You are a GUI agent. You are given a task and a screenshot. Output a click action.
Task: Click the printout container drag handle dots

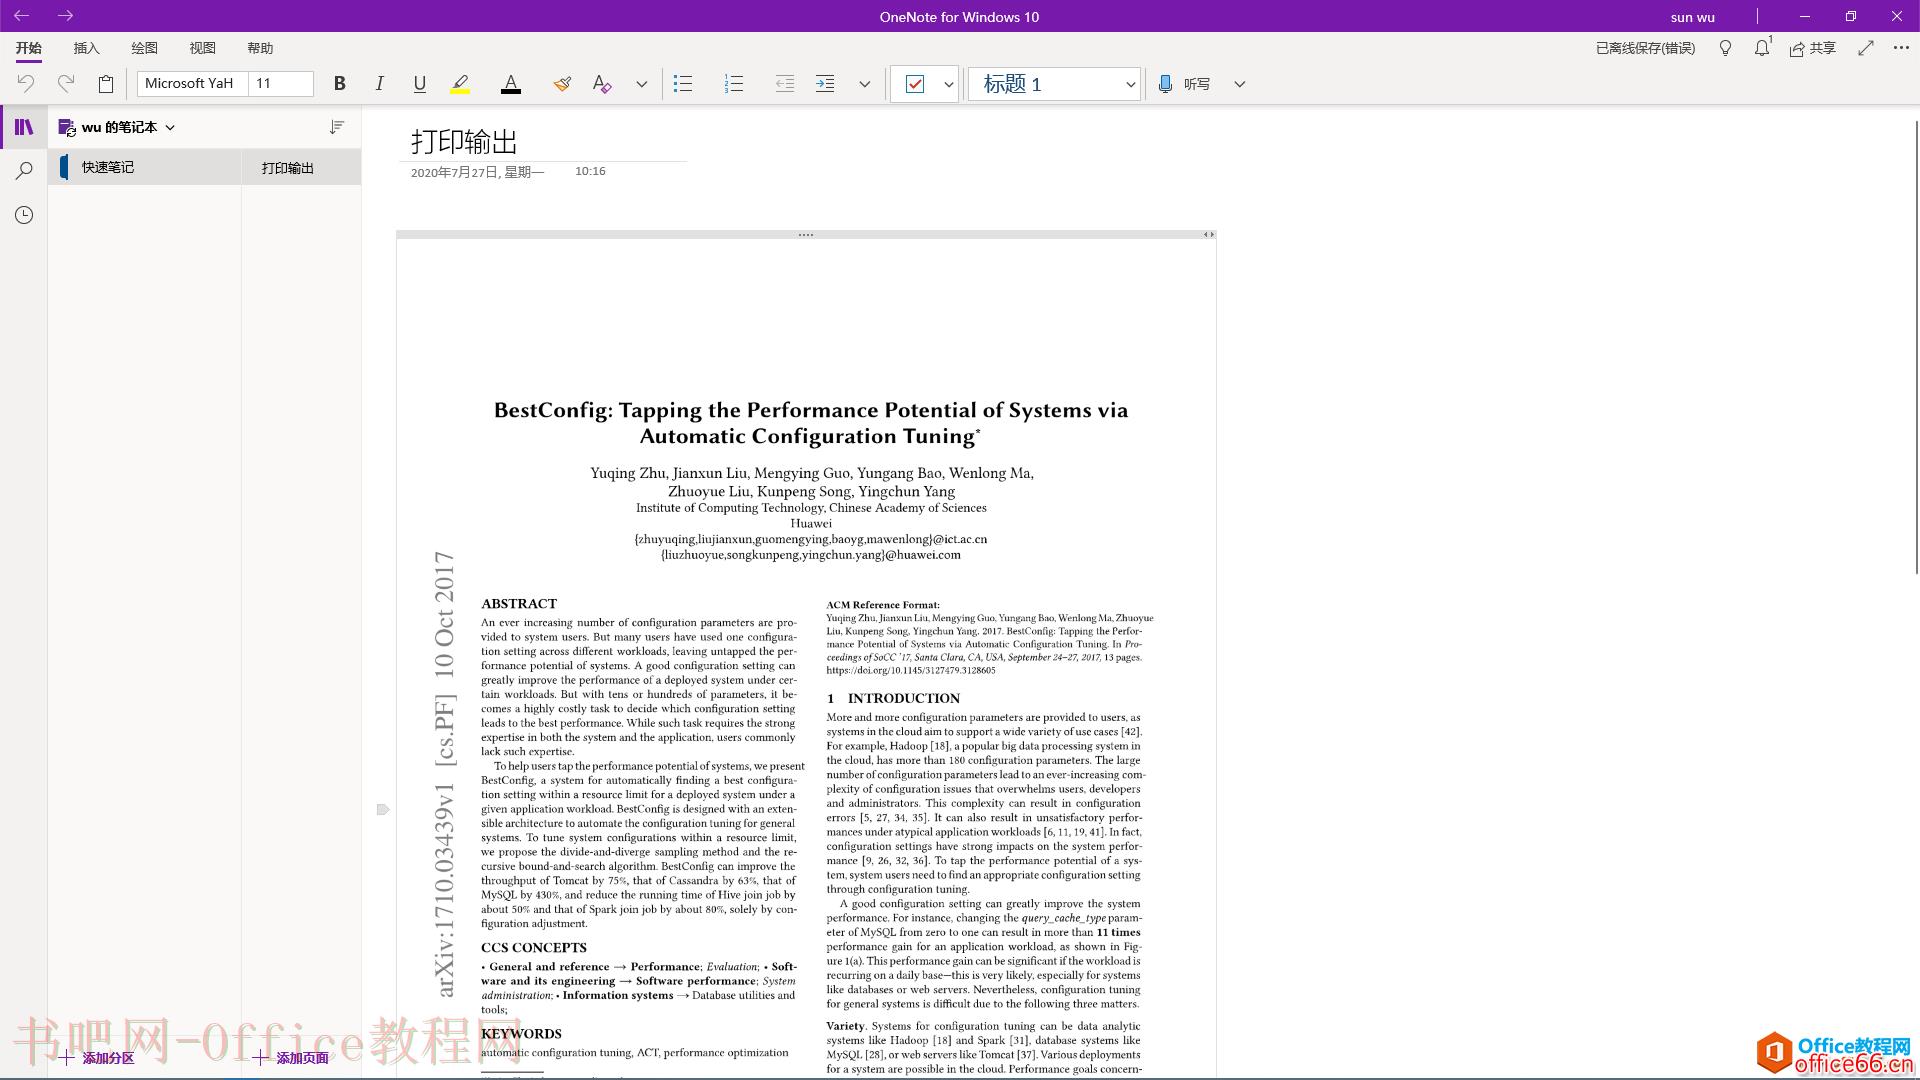click(x=806, y=235)
